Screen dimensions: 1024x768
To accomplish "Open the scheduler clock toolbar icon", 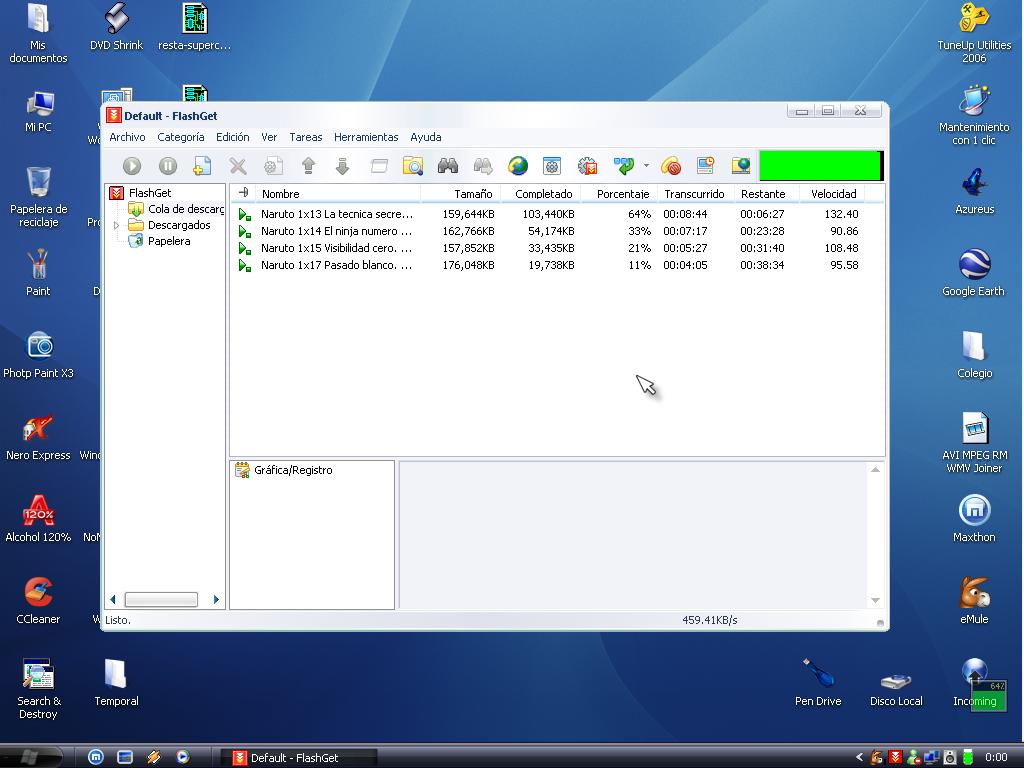I will click(705, 166).
